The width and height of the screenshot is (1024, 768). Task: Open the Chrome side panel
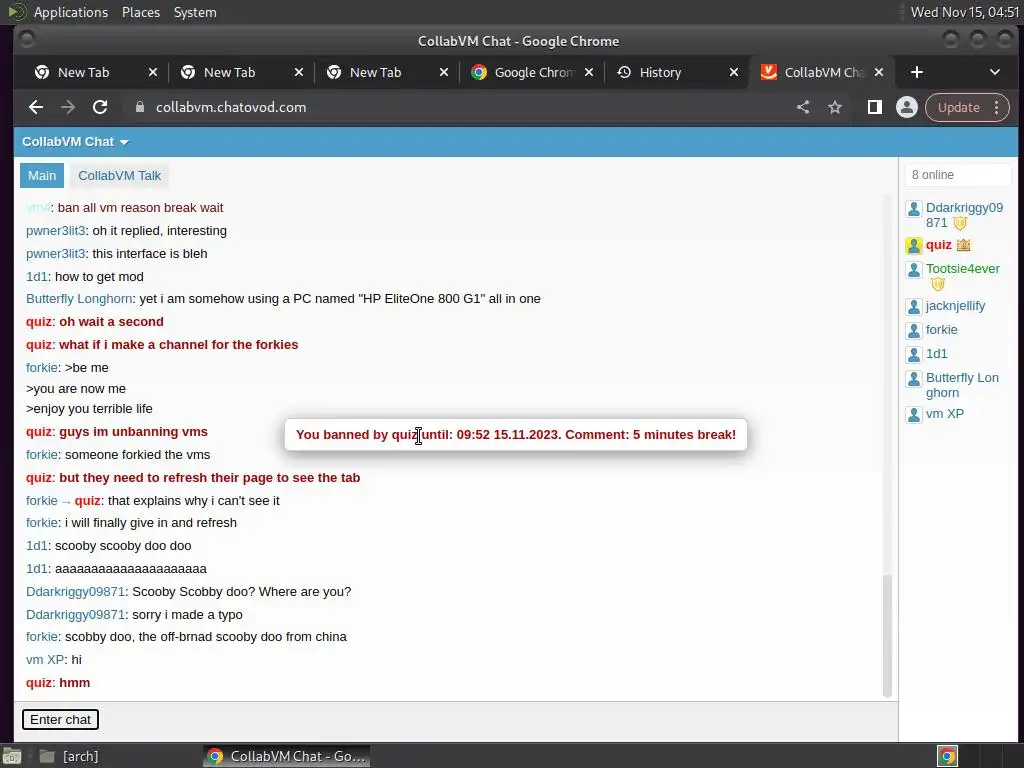point(874,107)
